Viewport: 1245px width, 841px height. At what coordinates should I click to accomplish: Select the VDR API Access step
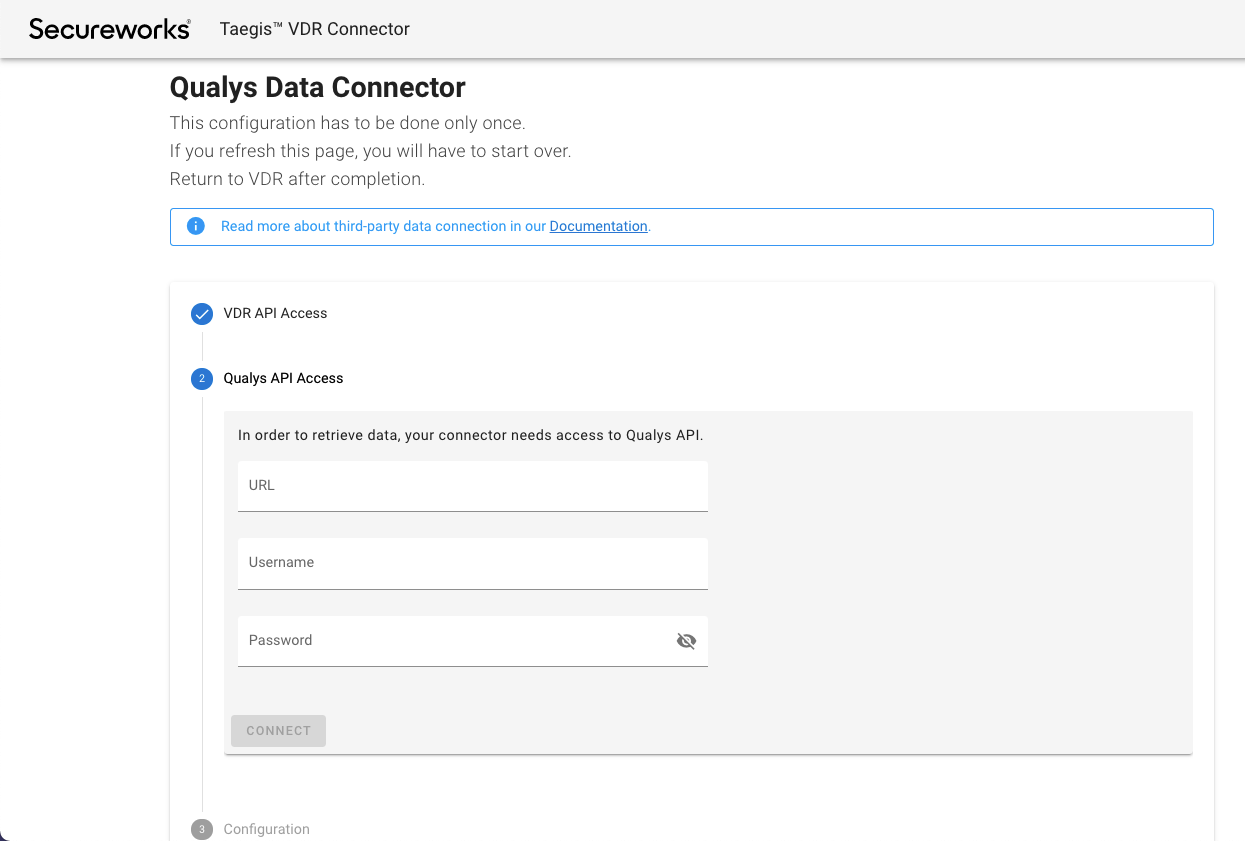point(275,313)
